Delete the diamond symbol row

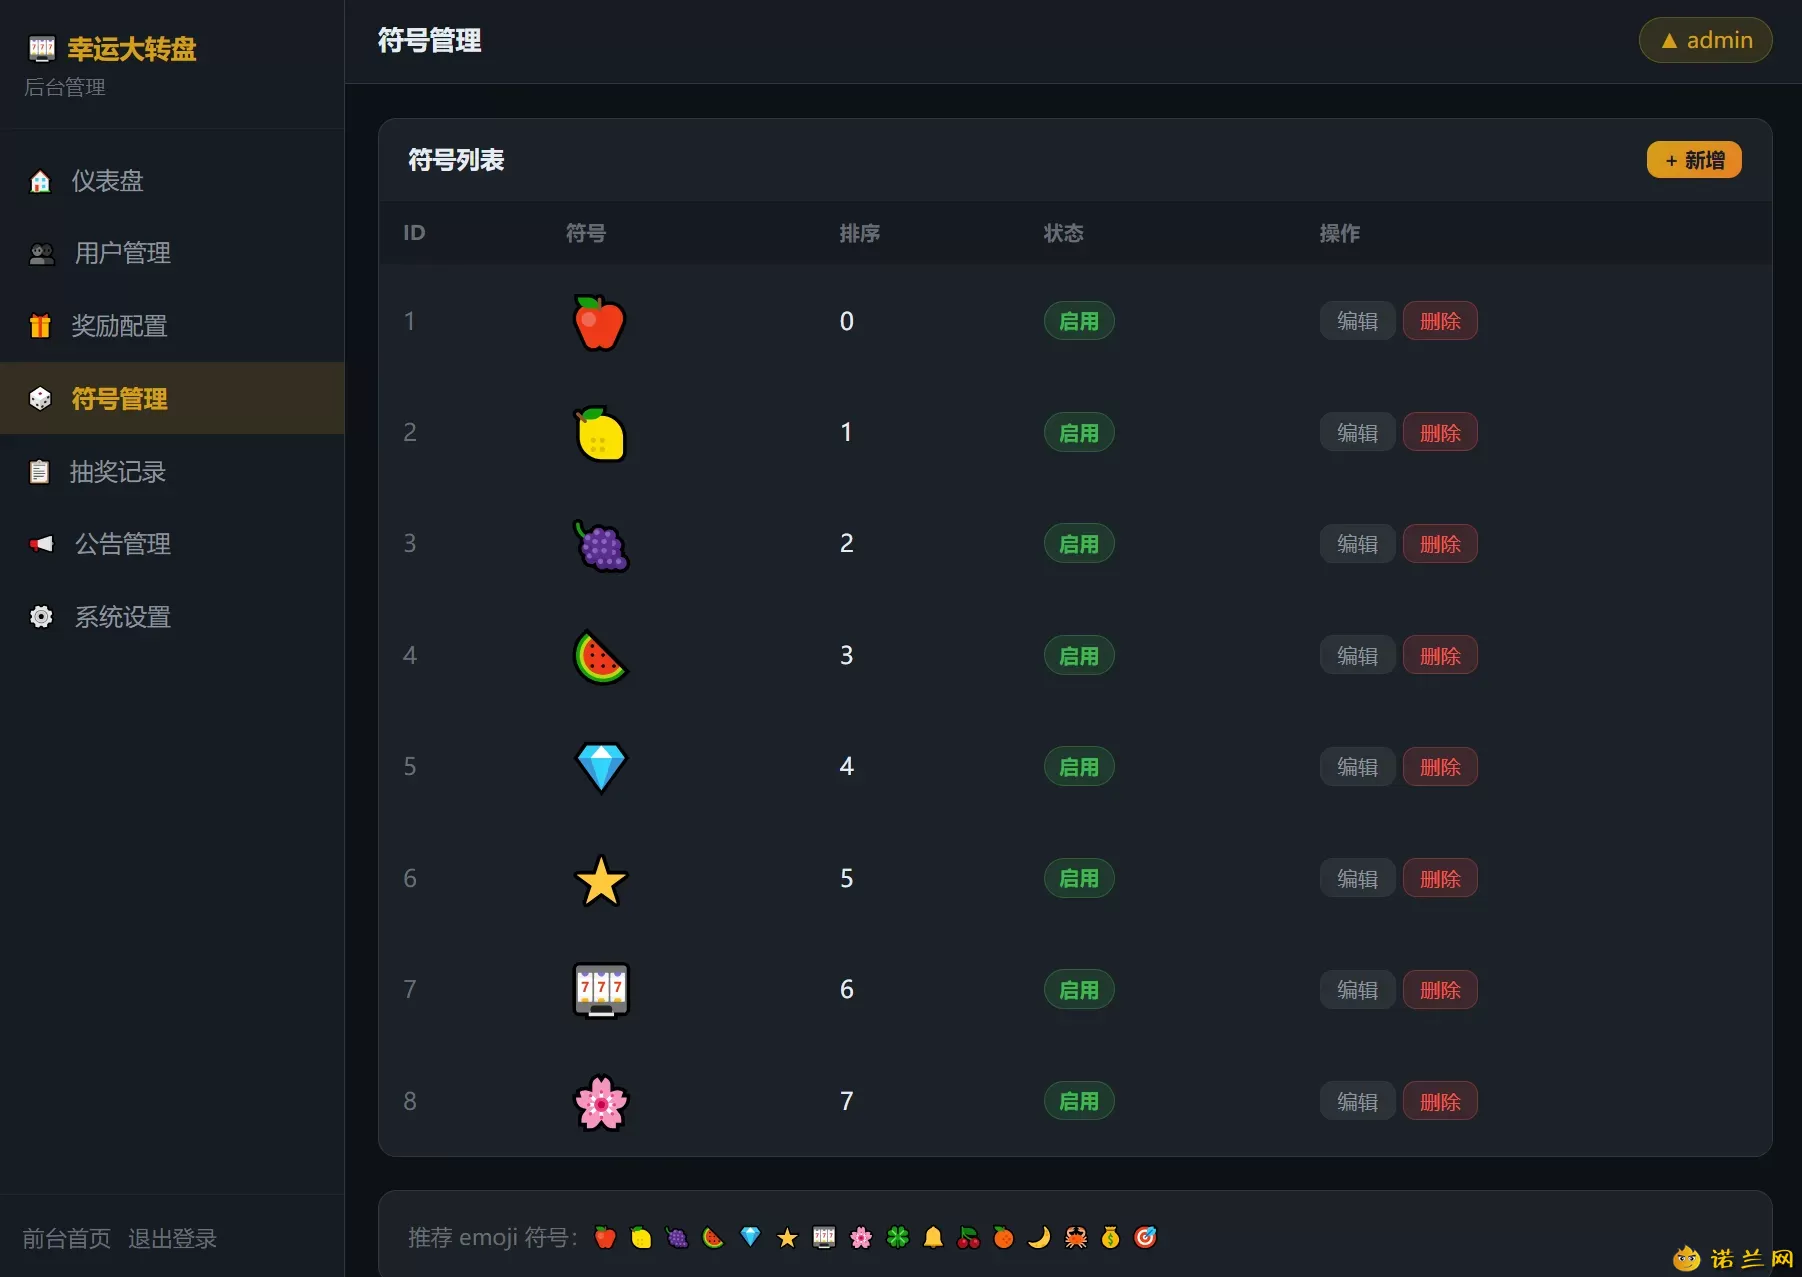pos(1440,767)
